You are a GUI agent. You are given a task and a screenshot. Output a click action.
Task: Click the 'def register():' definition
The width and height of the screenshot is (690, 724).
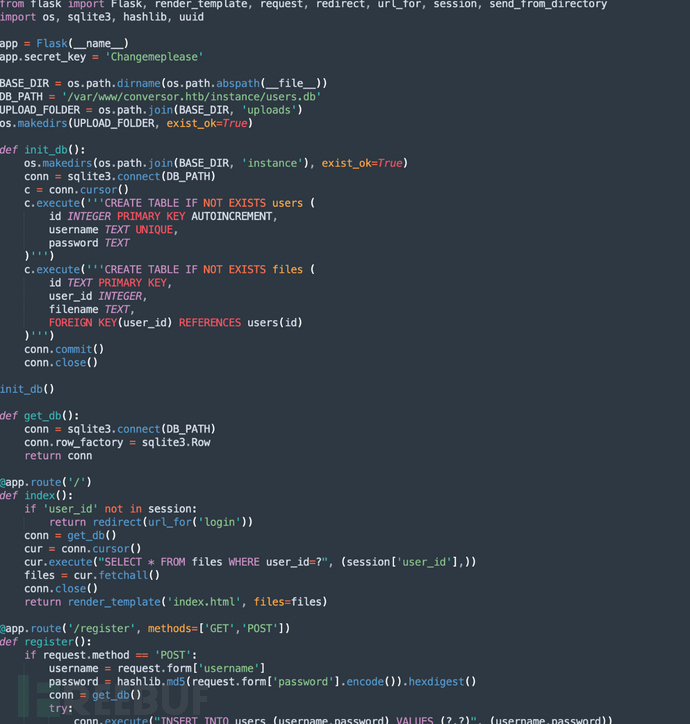click(46, 642)
